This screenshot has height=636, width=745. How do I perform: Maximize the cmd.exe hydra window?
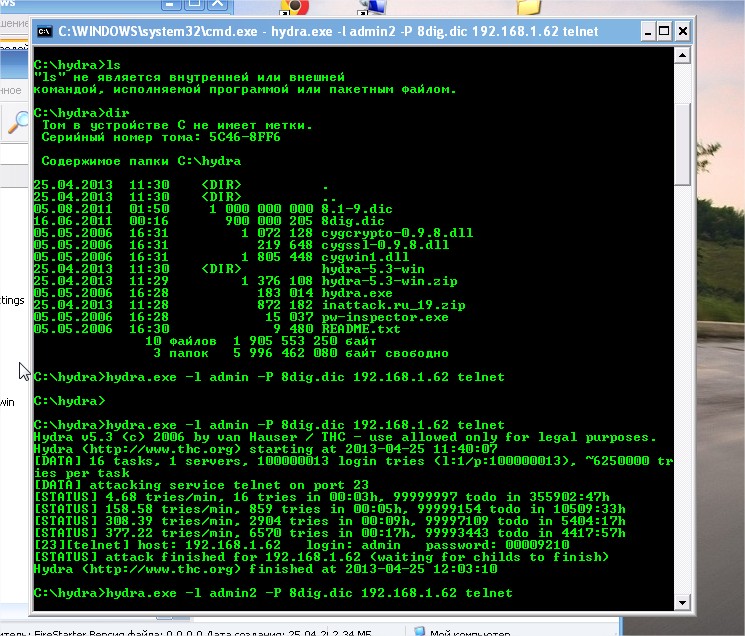pyautogui.click(x=664, y=32)
